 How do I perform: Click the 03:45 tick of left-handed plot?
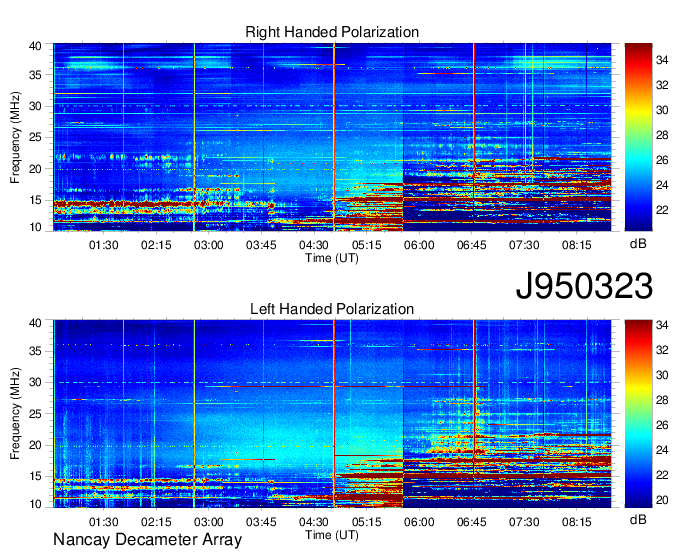point(261,522)
